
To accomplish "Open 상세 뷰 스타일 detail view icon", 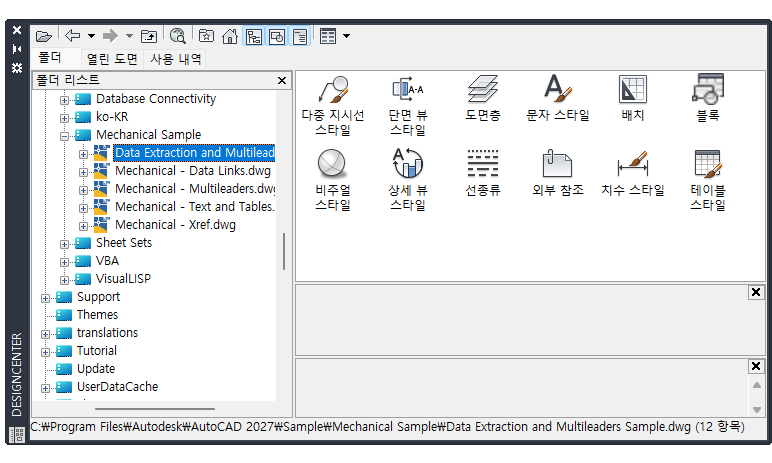I will pyautogui.click(x=408, y=180).
